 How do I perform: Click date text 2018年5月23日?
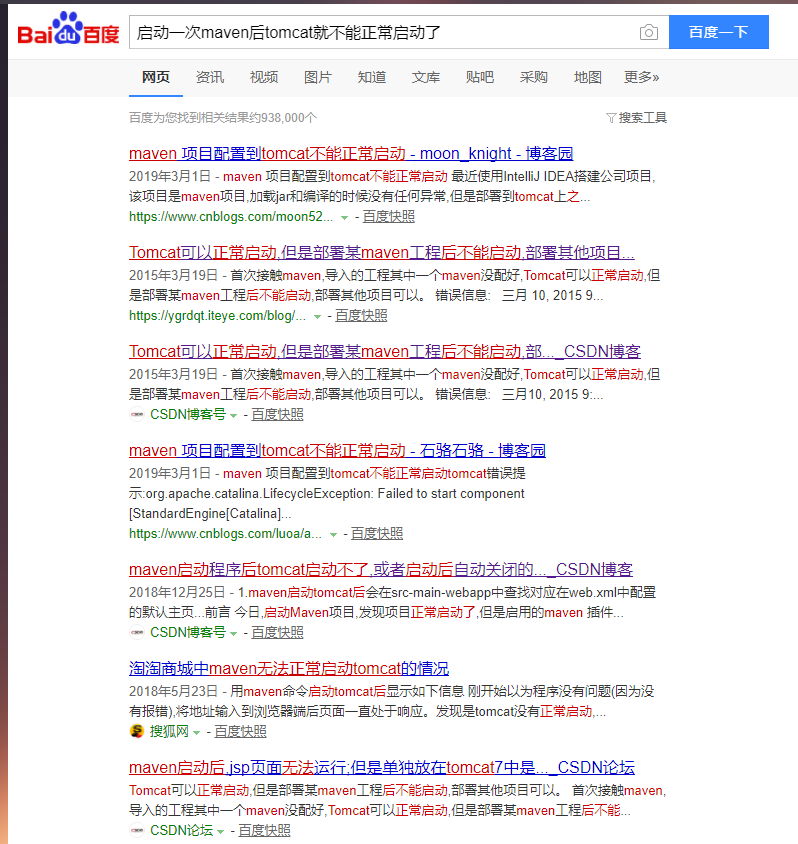[173, 692]
